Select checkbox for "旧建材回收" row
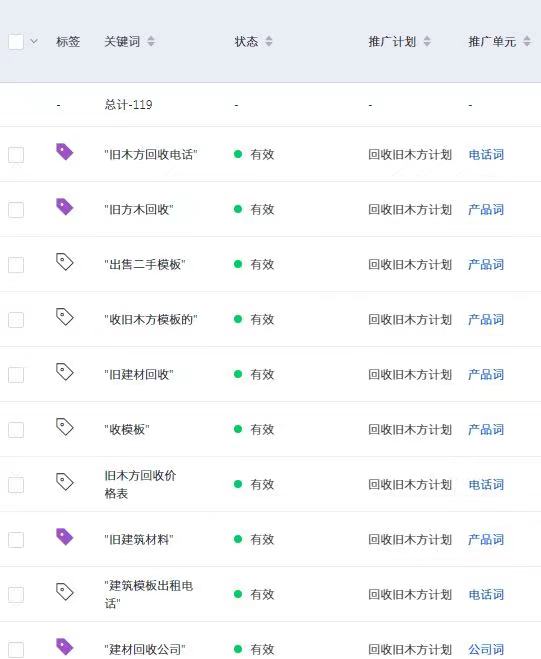Image resolution: width=541 pixels, height=659 pixels. (16, 375)
